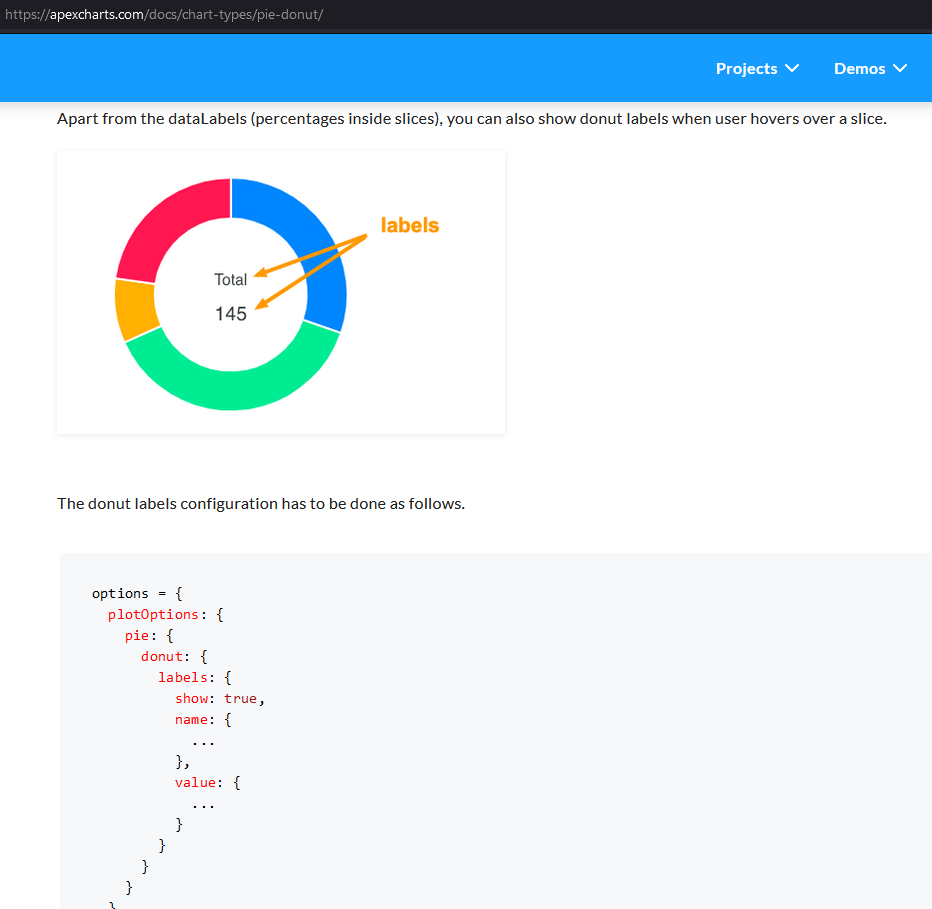Click the "name" key in code block
932x909 pixels.
point(191,719)
